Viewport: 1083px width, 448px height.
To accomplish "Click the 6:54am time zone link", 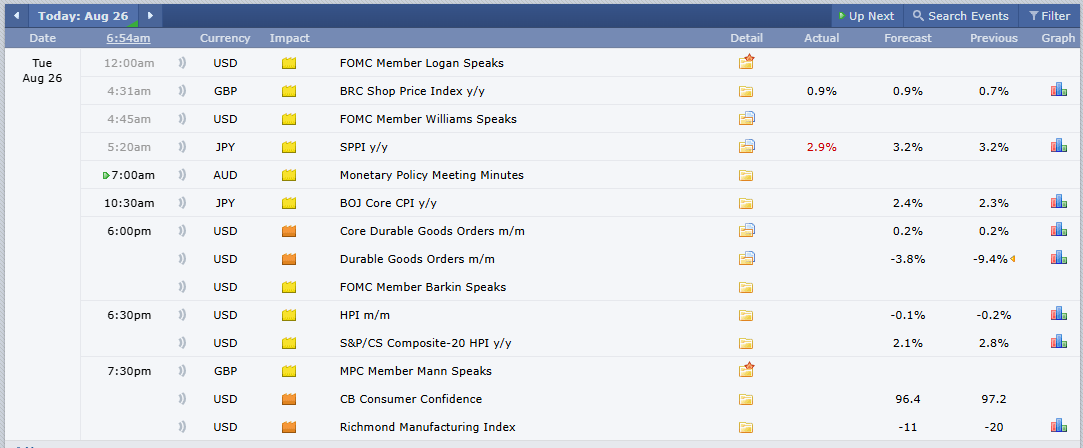I will pos(128,38).
